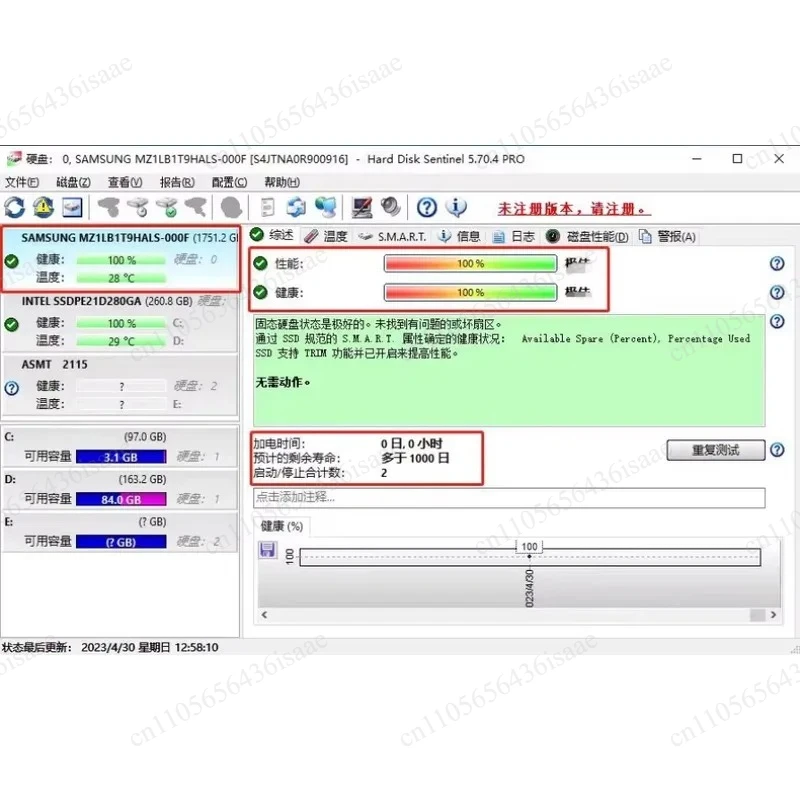The height and width of the screenshot is (800, 800).
Task: Click the blue question mark help toolbar icon
Action: [427, 207]
